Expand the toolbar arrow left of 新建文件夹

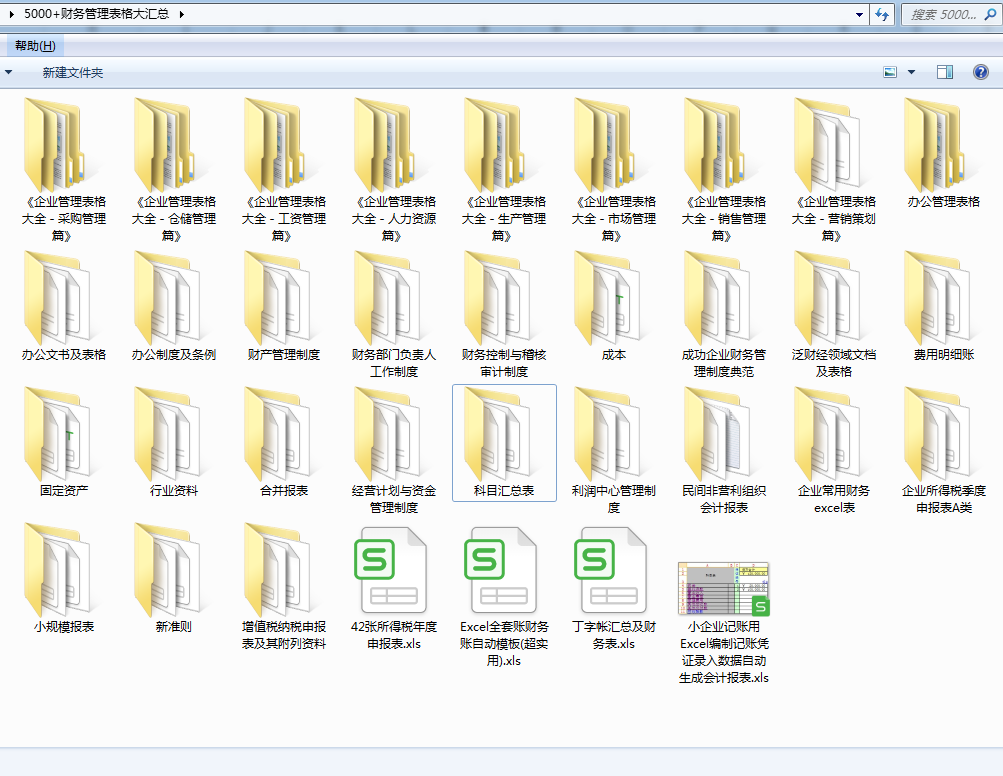point(8,72)
